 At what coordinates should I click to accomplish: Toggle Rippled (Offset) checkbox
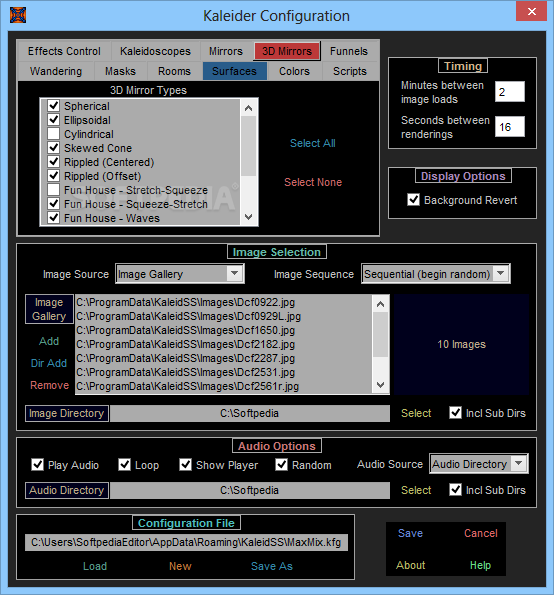[x=54, y=176]
